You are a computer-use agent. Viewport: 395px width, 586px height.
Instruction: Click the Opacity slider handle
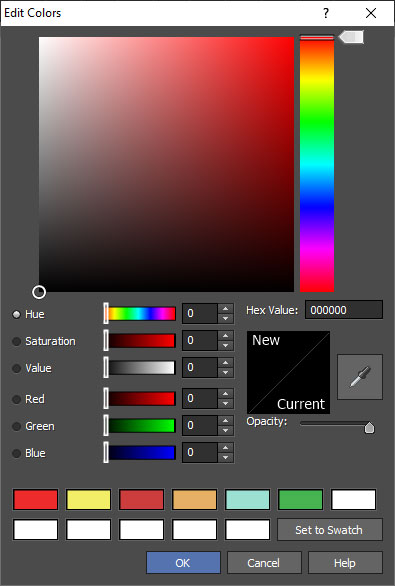click(x=369, y=427)
